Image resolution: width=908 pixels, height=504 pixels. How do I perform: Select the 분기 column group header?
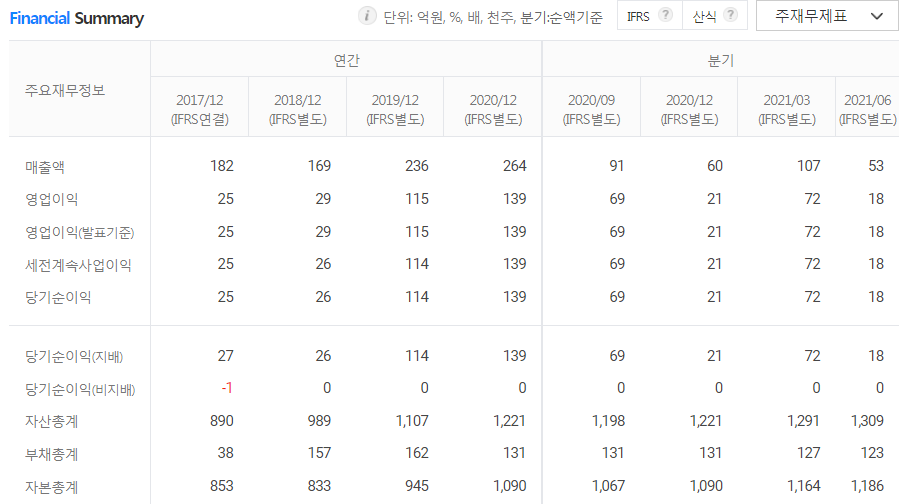pyautogui.click(x=720, y=60)
